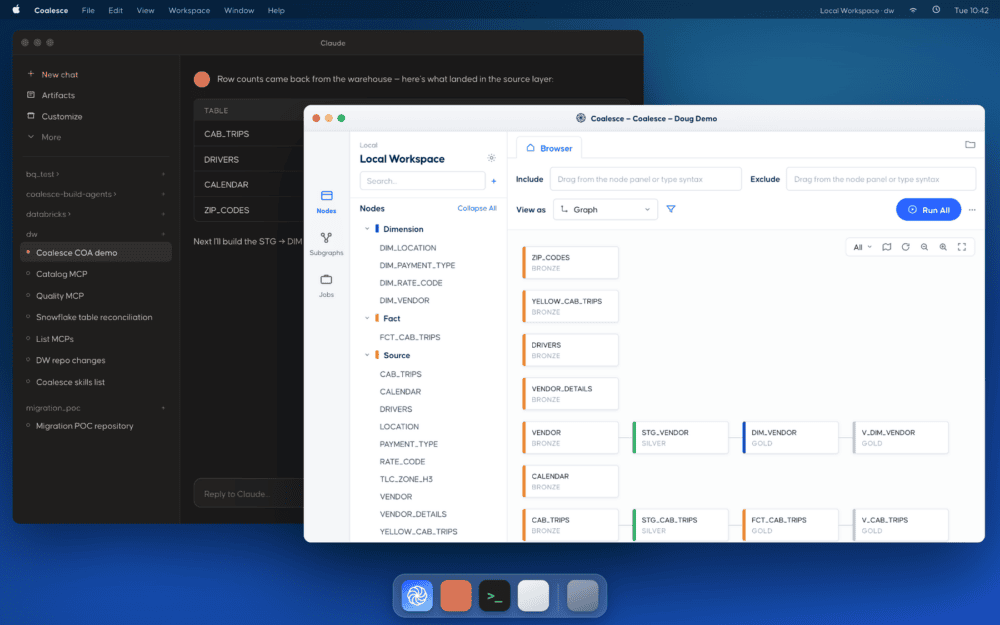Collapse the Dimension node group
Viewport: 1000px width, 625px height.
point(367,229)
